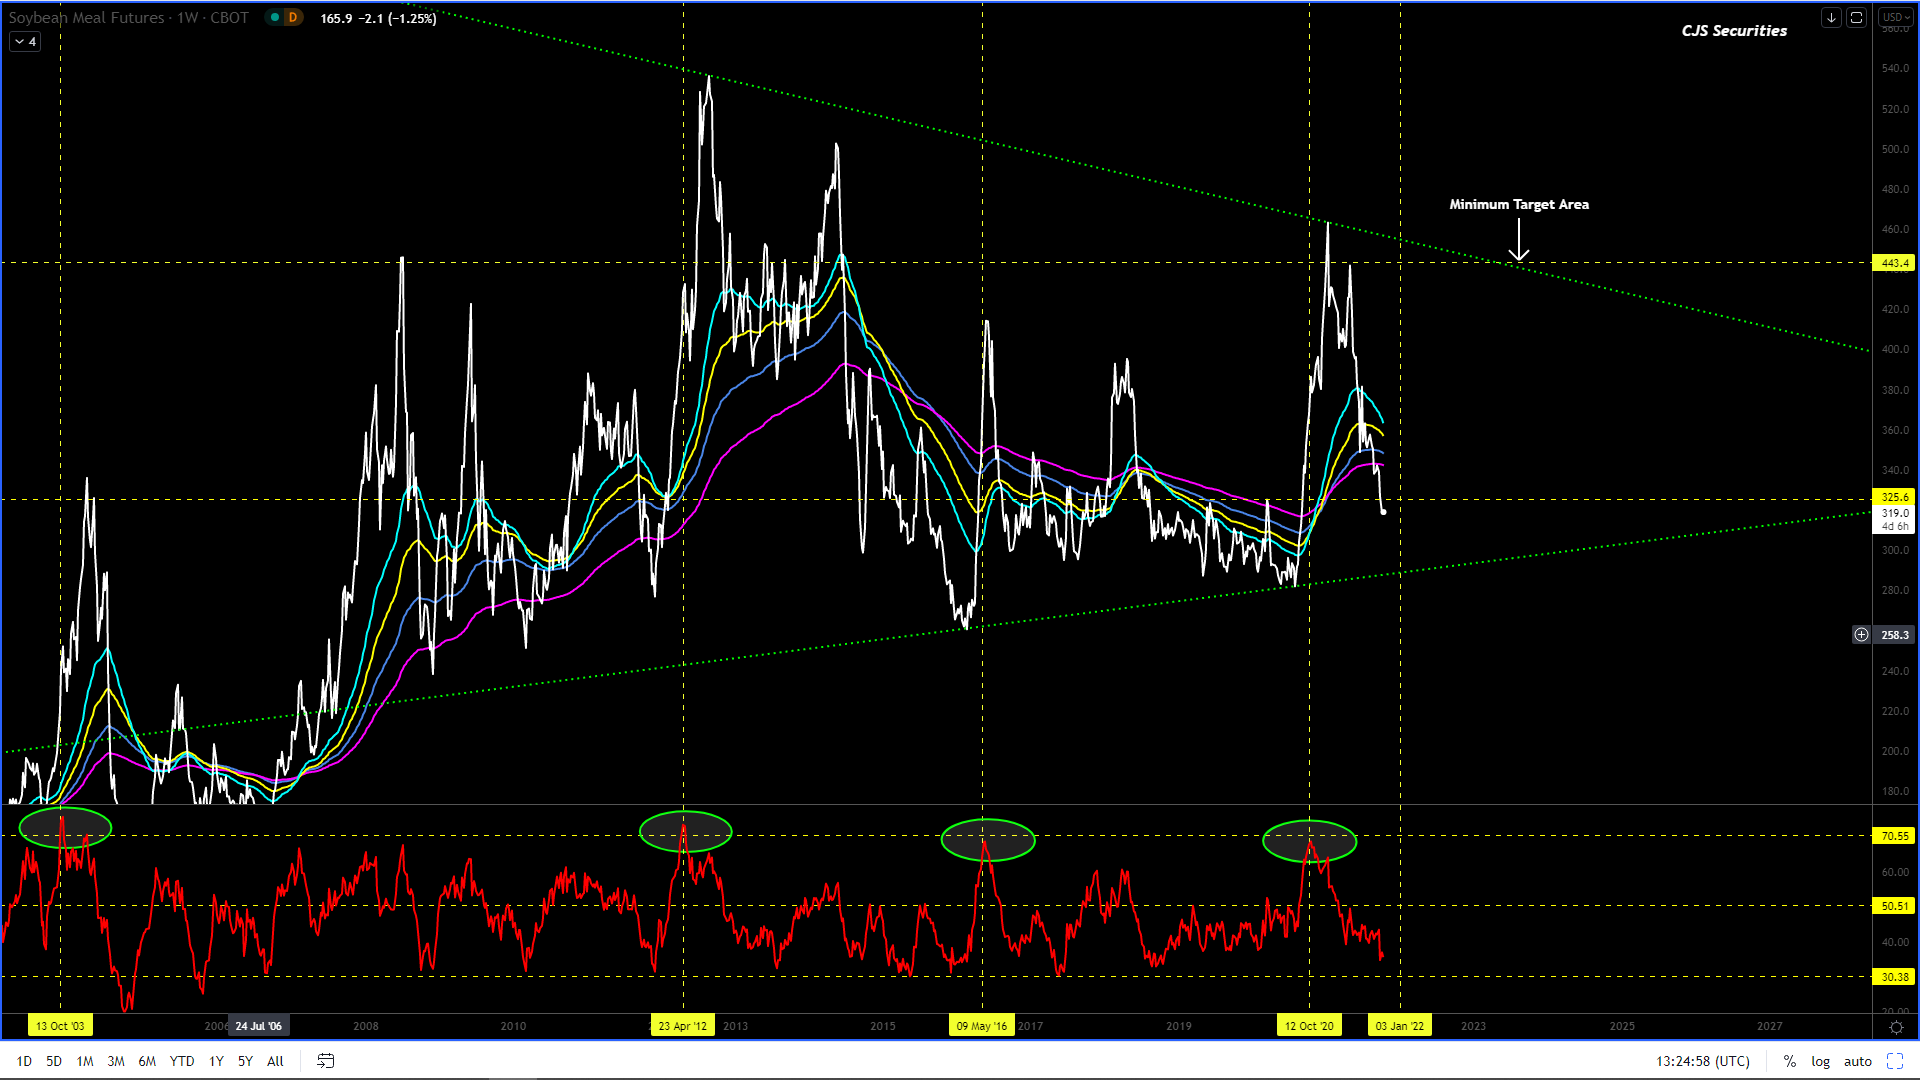The width and height of the screenshot is (1920, 1080).
Task: Click the fullscreen icon at bottom right
Action: pyautogui.click(x=1895, y=1061)
